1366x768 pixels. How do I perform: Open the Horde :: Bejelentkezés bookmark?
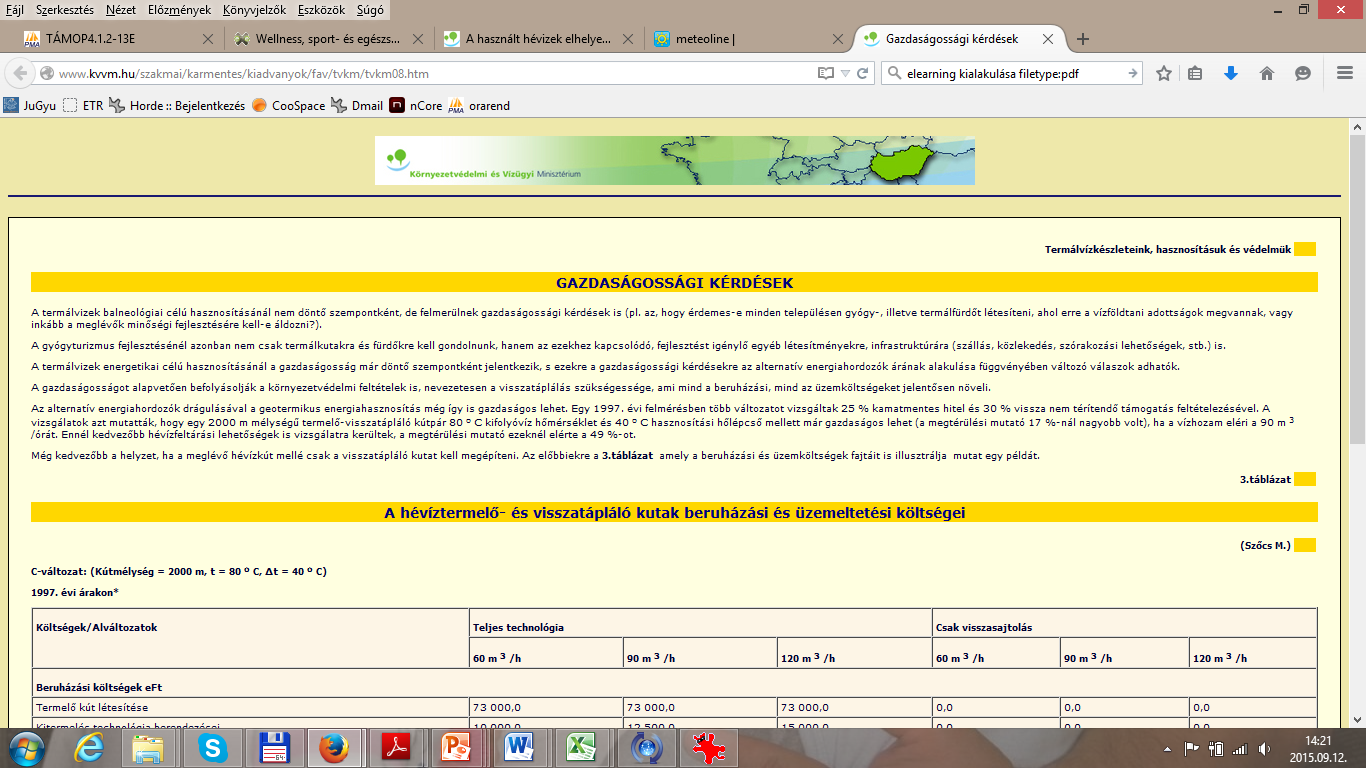coord(176,105)
